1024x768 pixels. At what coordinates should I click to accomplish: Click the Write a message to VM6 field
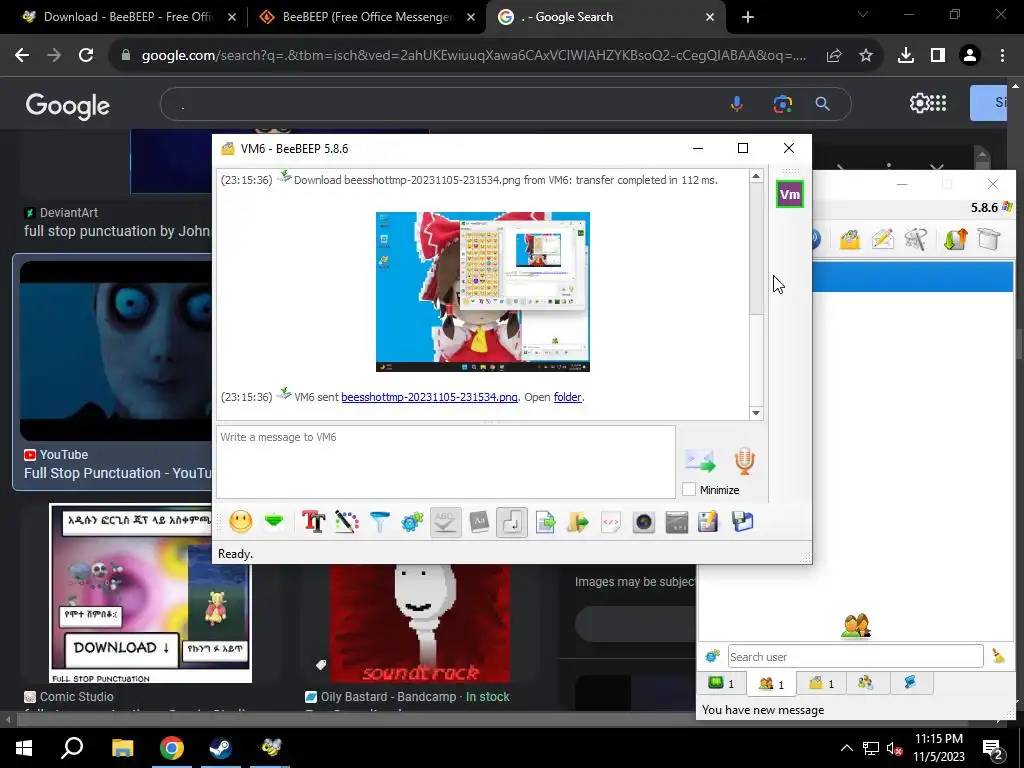445,462
